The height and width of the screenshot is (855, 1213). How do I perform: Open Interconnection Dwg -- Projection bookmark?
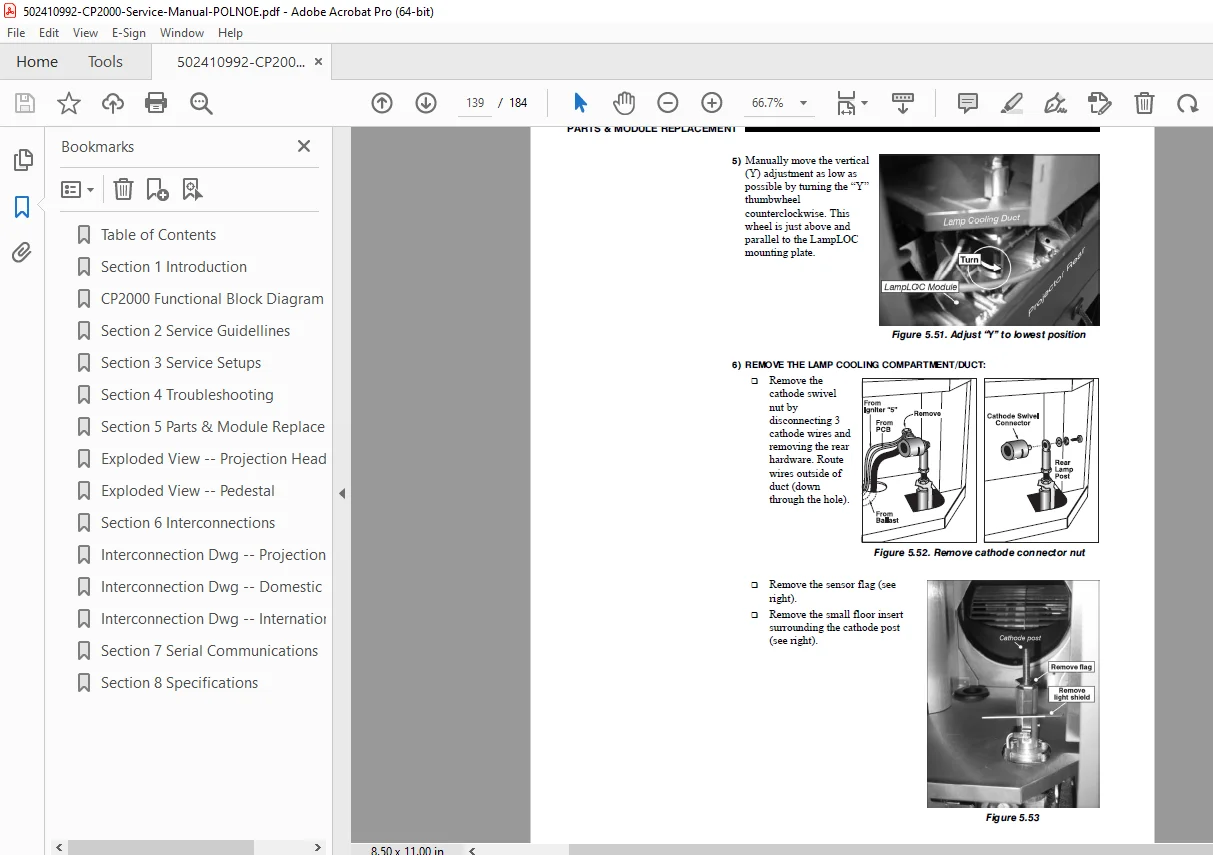coord(213,555)
